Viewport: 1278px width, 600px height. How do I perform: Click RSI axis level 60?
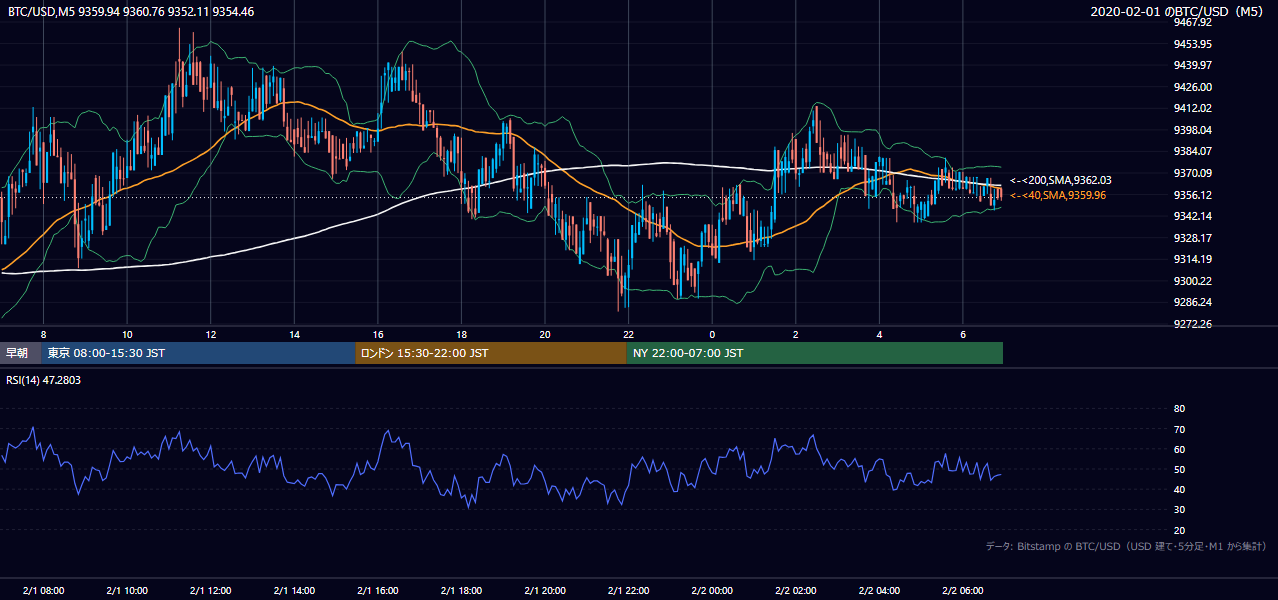coord(1179,449)
